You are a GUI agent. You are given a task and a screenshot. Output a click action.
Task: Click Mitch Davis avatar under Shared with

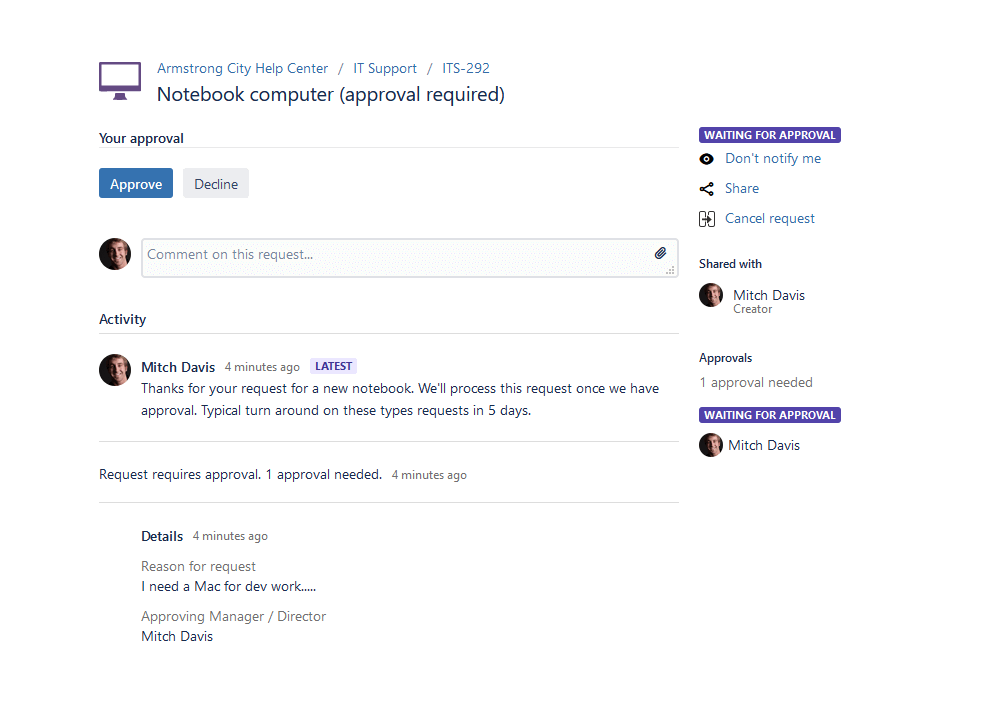point(711,295)
